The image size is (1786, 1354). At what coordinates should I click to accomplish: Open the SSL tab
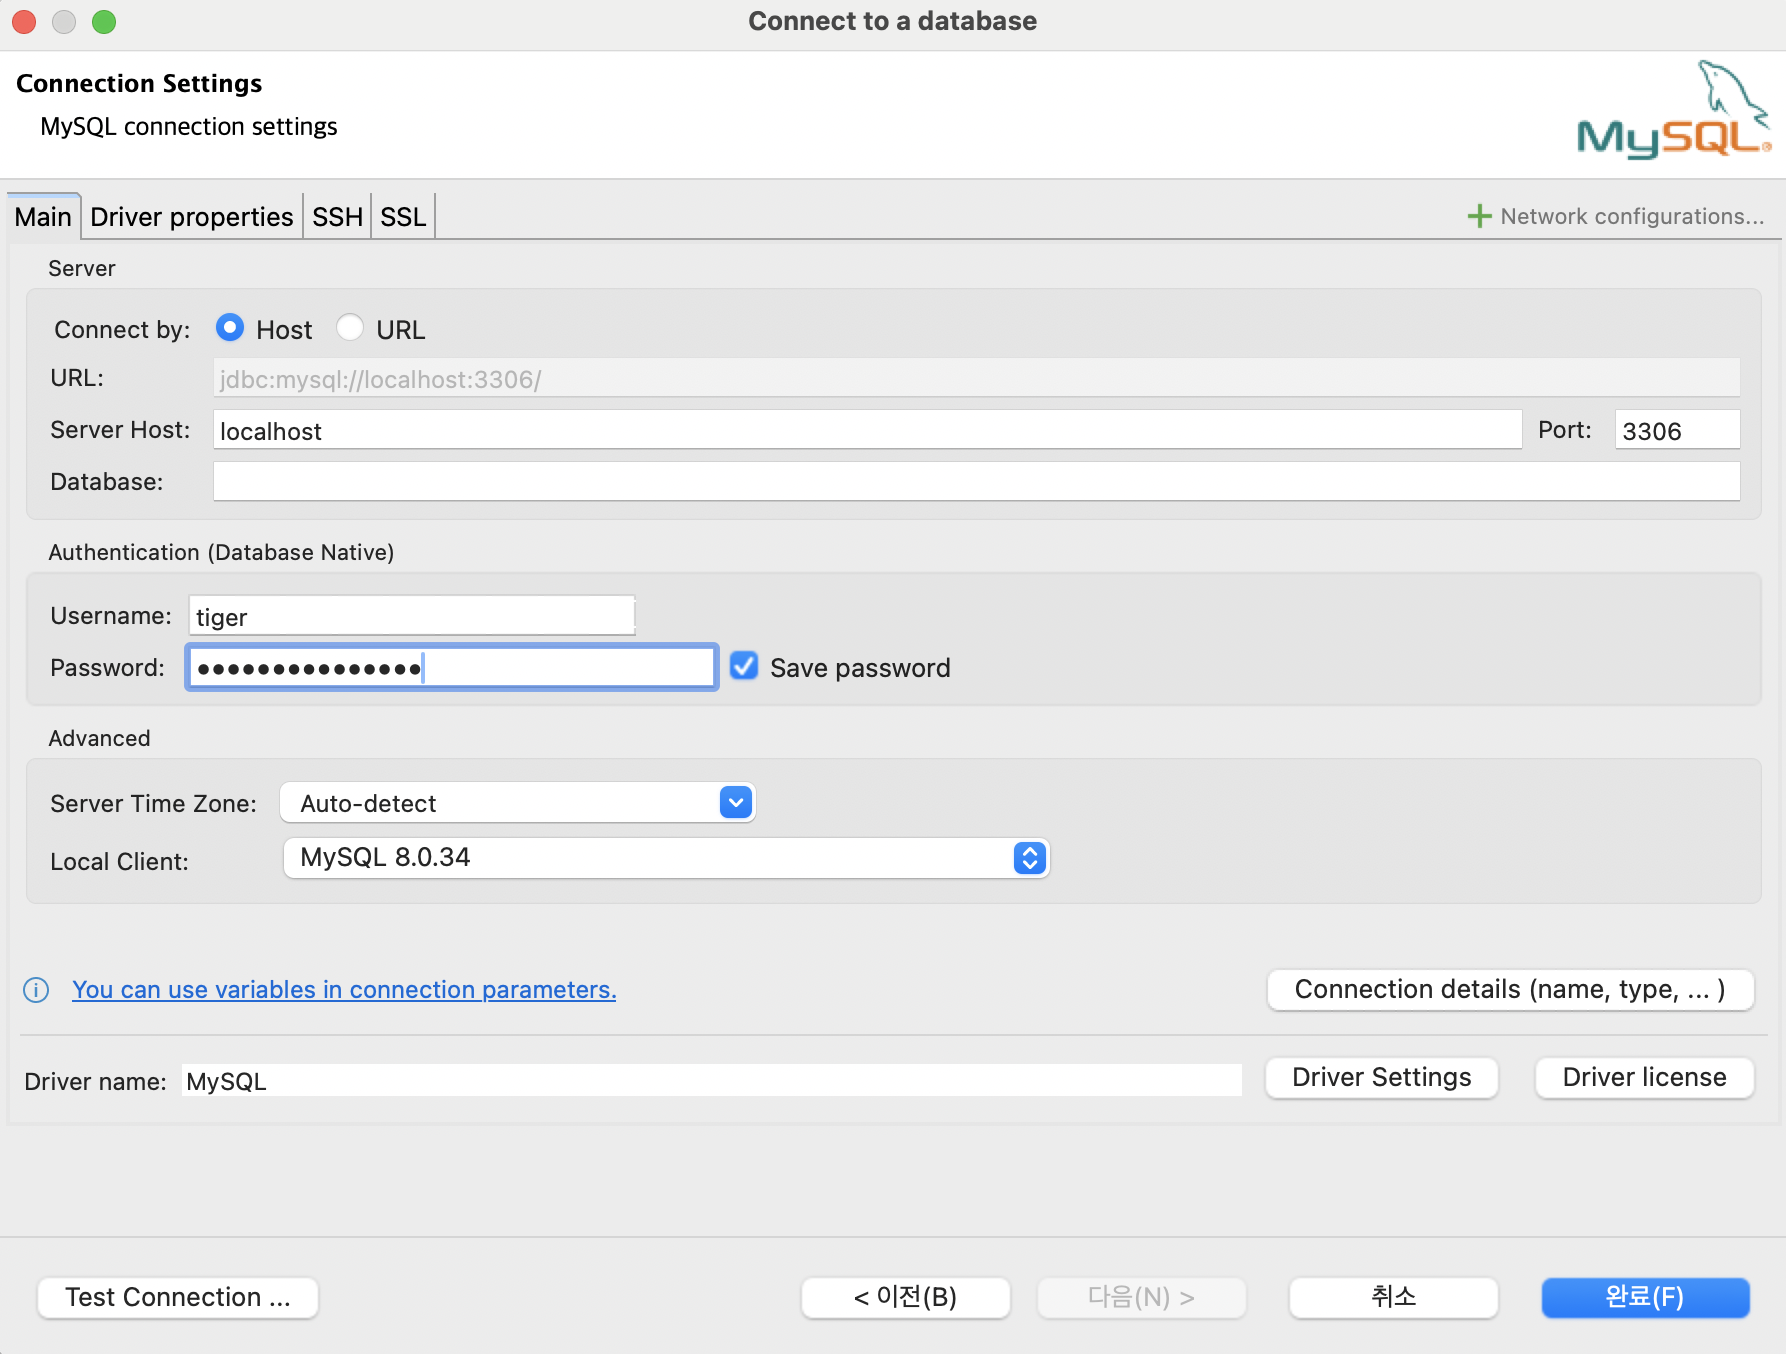pyautogui.click(x=403, y=217)
